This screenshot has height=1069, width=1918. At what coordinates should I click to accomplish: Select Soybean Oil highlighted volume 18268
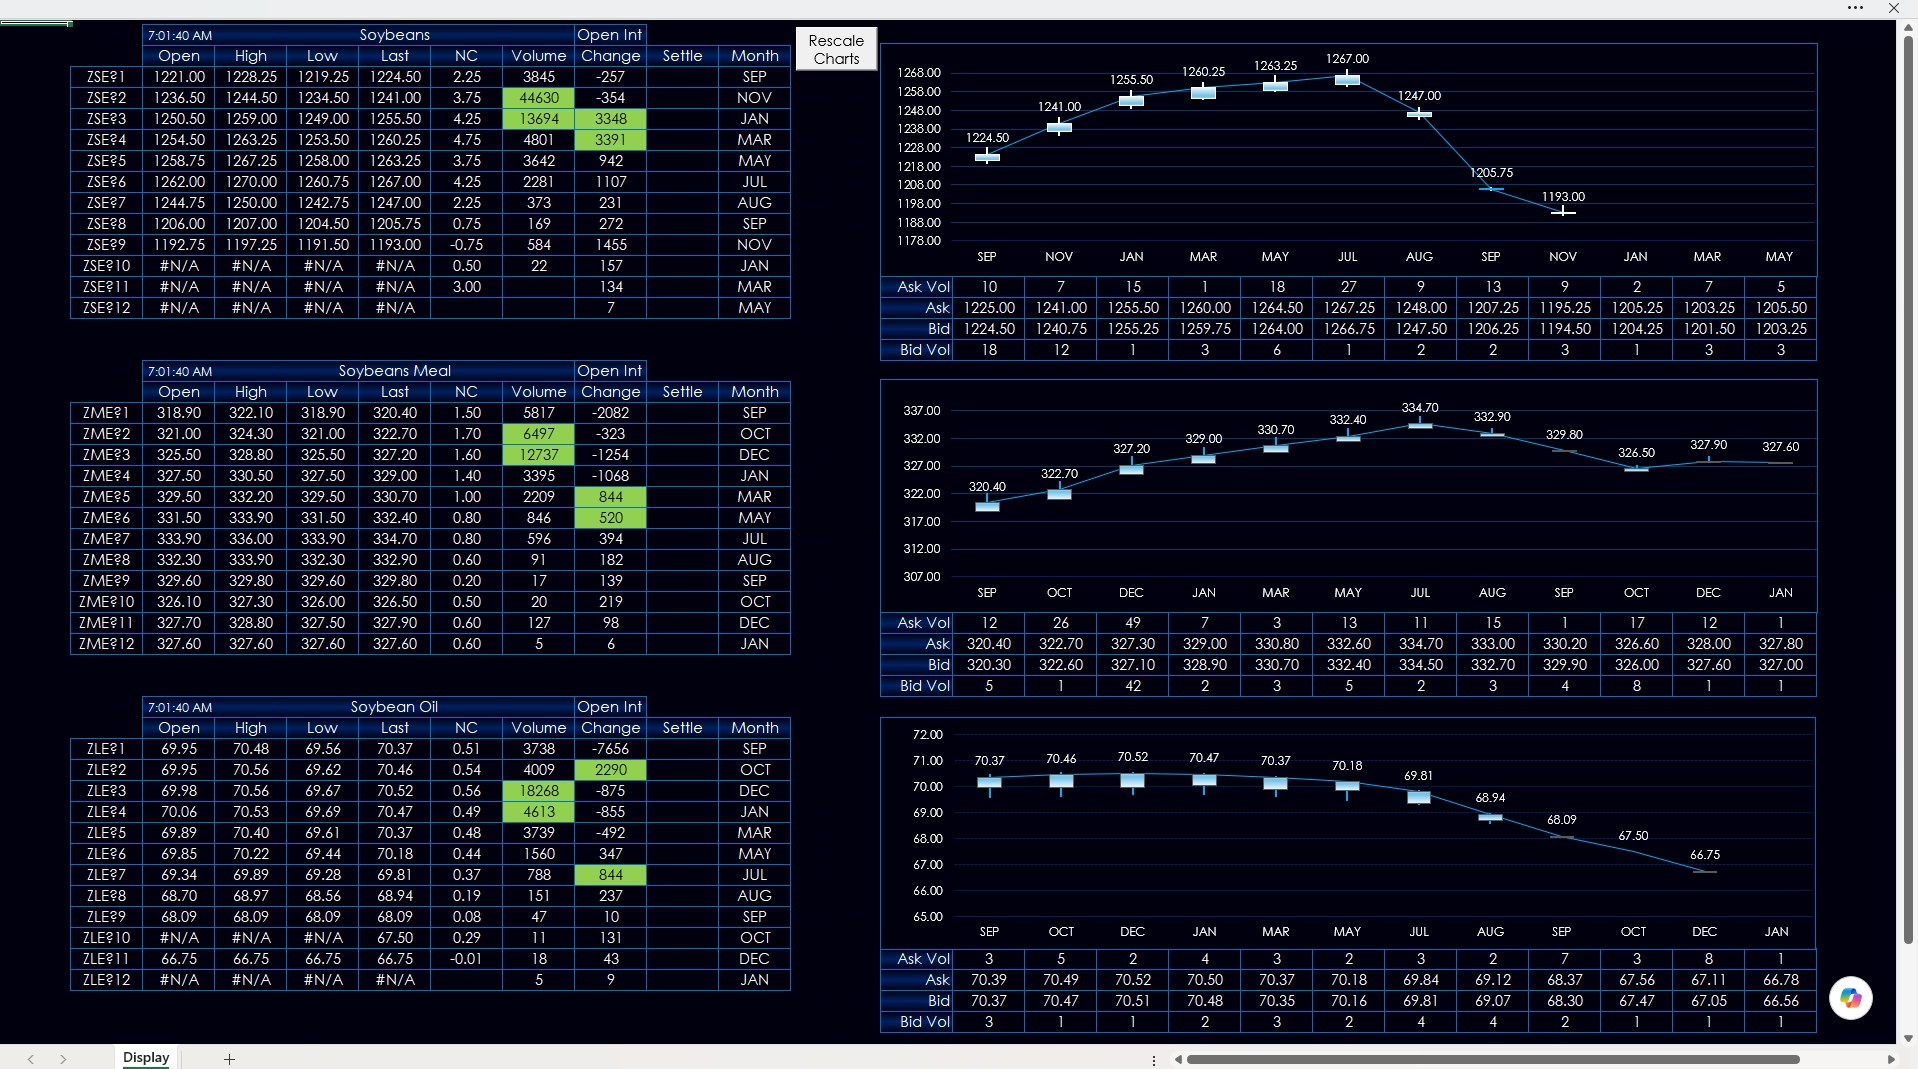point(539,791)
